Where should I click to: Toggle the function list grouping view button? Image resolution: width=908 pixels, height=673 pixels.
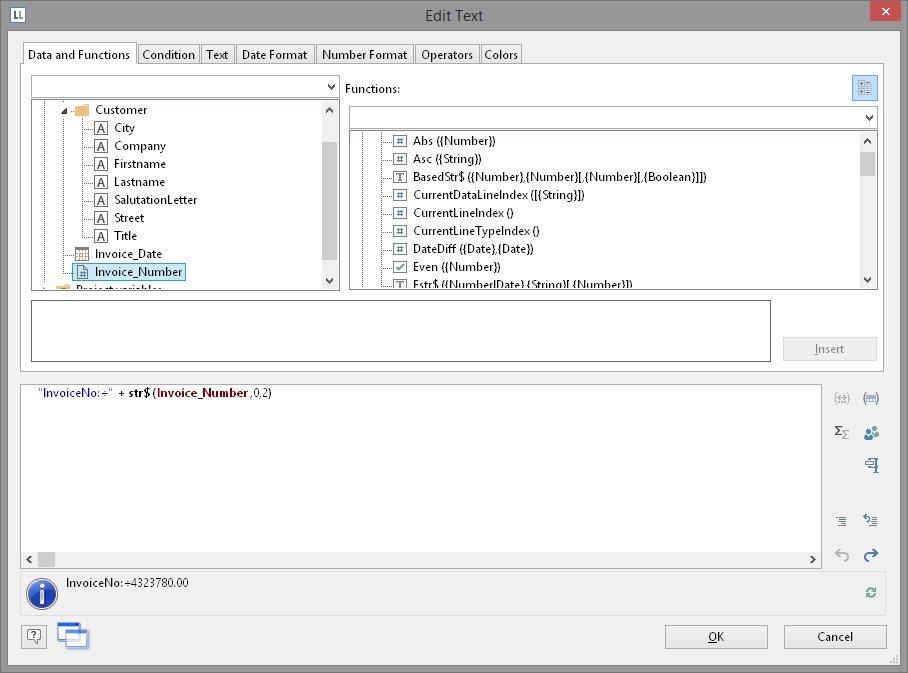[x=864, y=88]
